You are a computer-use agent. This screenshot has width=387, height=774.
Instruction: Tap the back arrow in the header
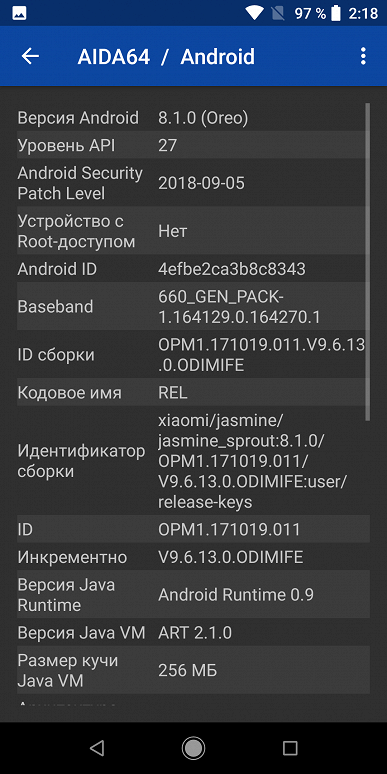click(x=30, y=56)
